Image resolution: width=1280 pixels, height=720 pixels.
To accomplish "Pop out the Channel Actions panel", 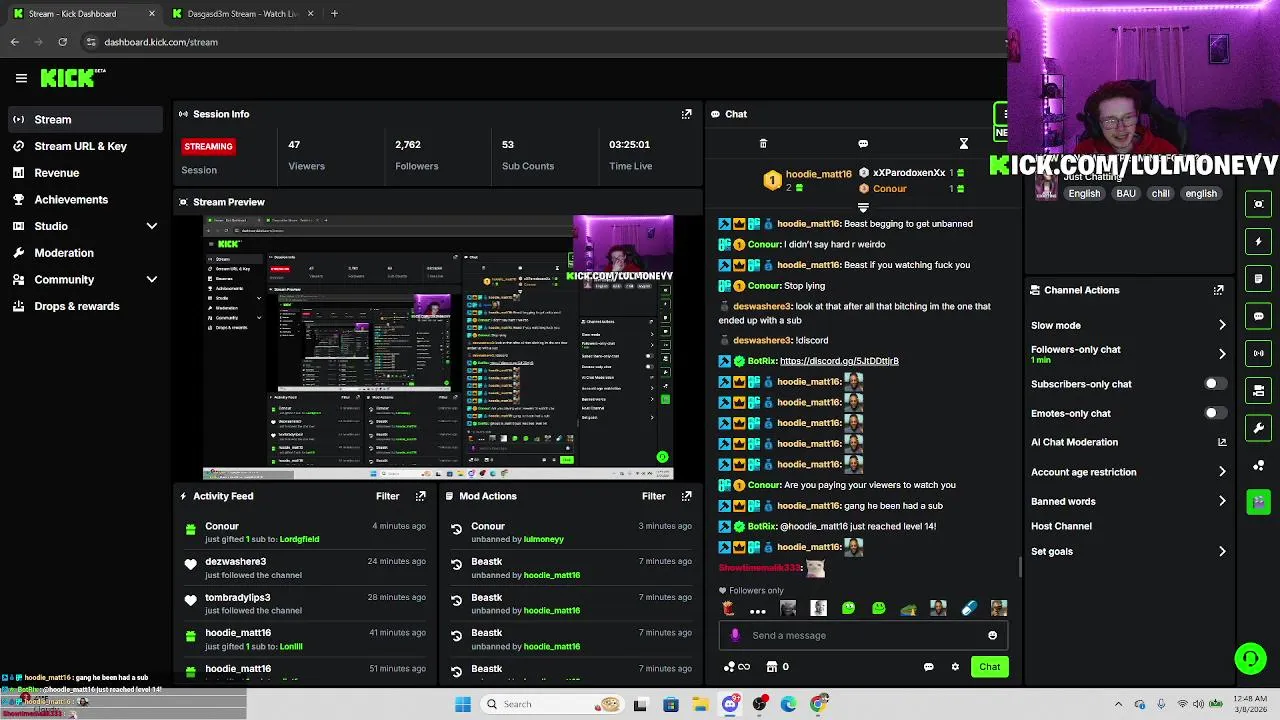I will click(1218, 290).
